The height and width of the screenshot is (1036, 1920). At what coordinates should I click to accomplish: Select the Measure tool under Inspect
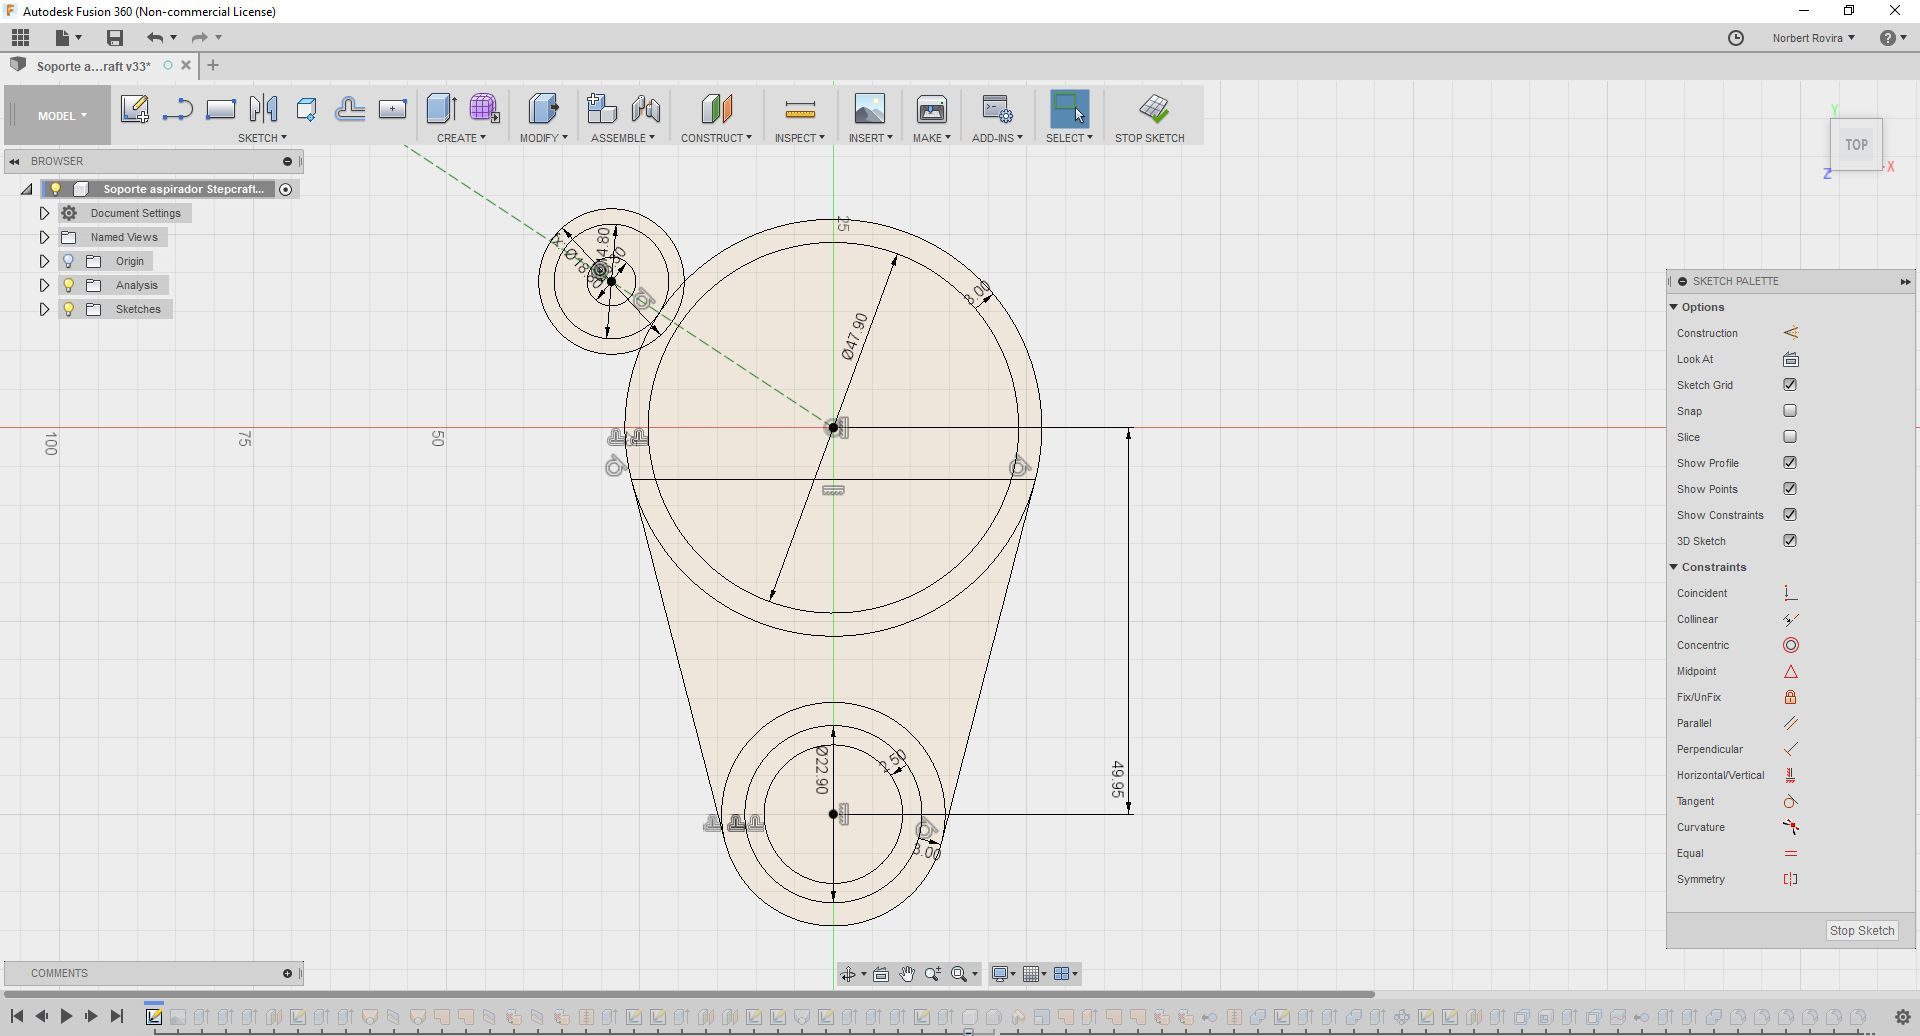point(799,109)
